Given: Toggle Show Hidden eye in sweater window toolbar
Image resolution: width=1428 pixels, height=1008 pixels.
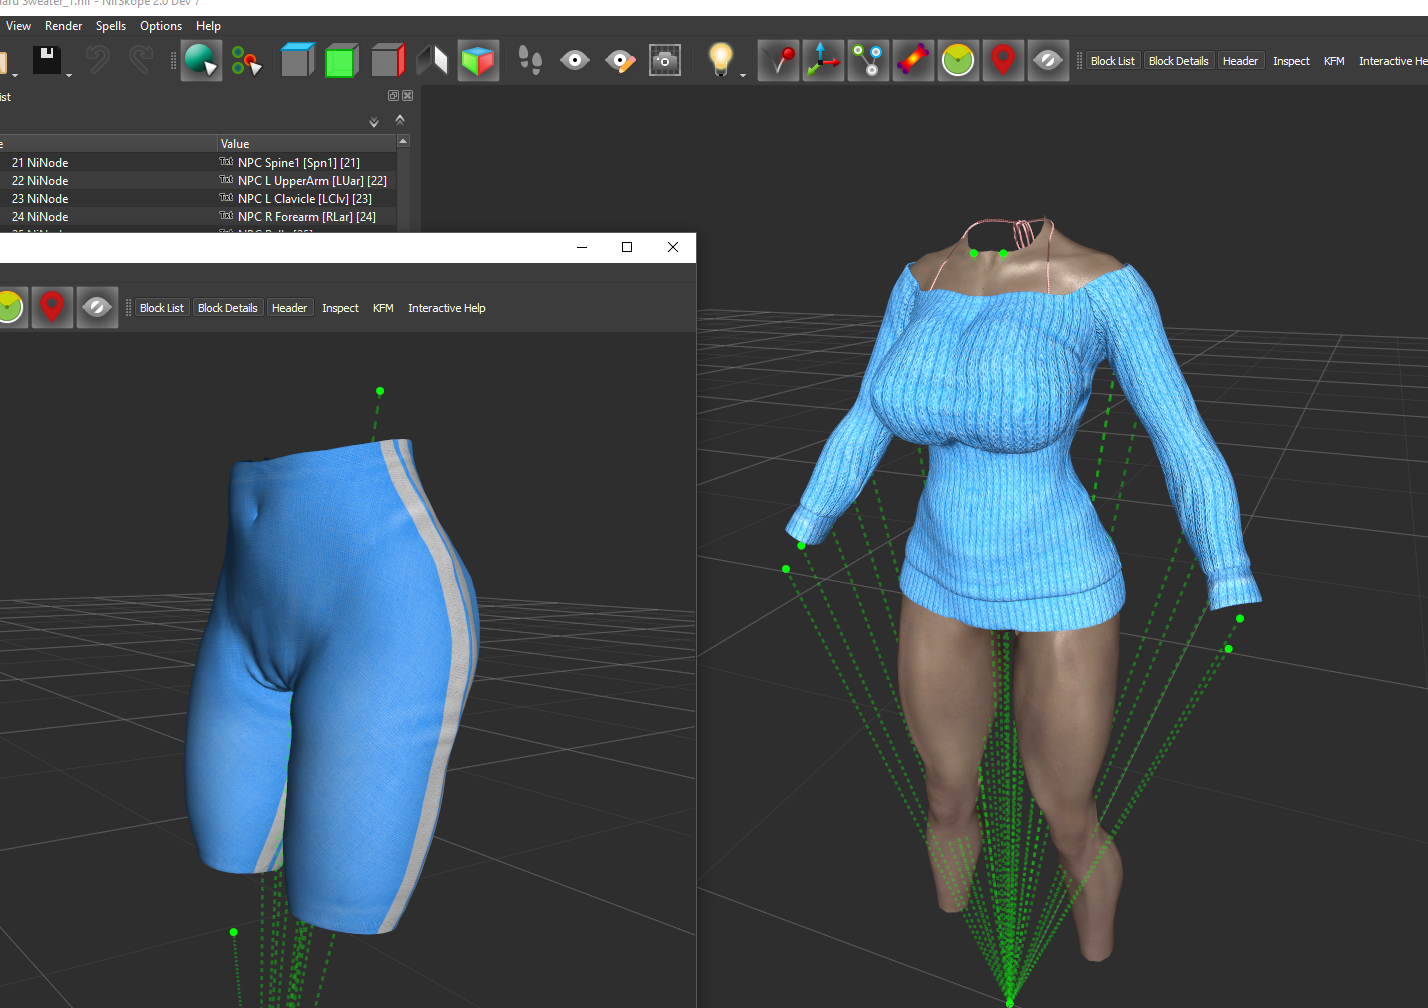Looking at the screenshot, I should (1048, 61).
